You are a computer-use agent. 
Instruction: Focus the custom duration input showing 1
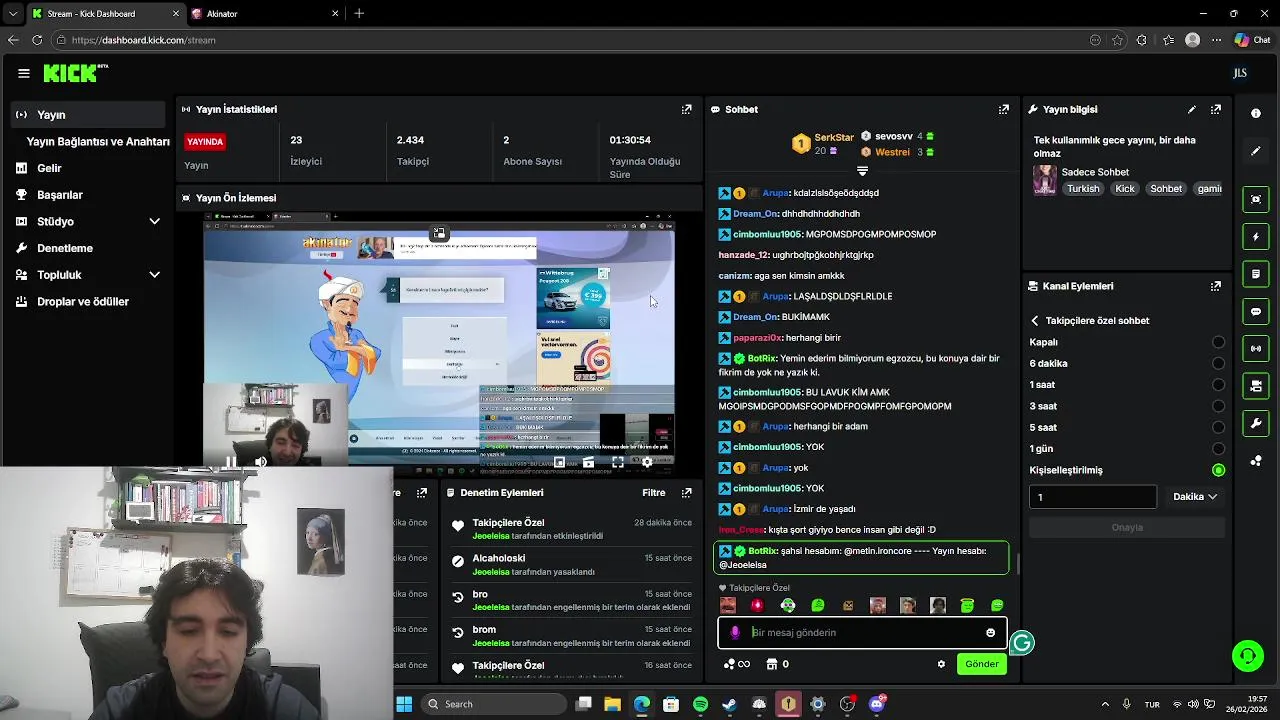click(x=1092, y=497)
